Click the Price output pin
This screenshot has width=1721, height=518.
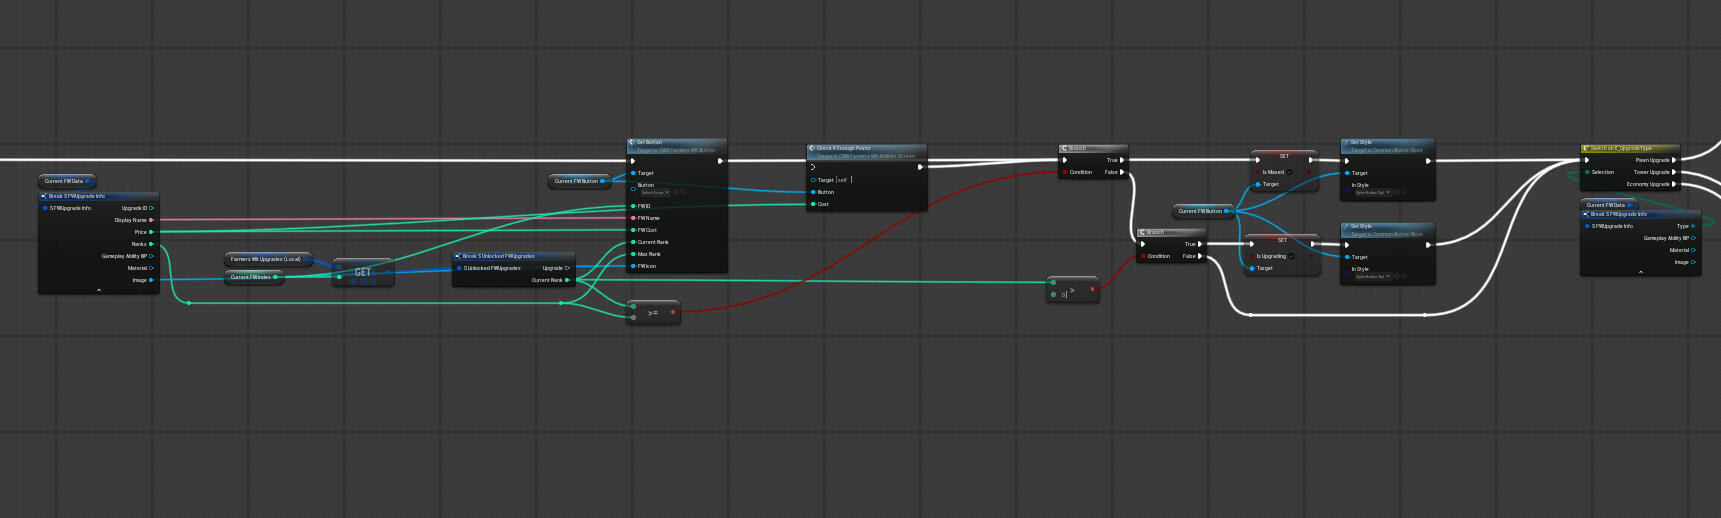pyautogui.click(x=151, y=232)
